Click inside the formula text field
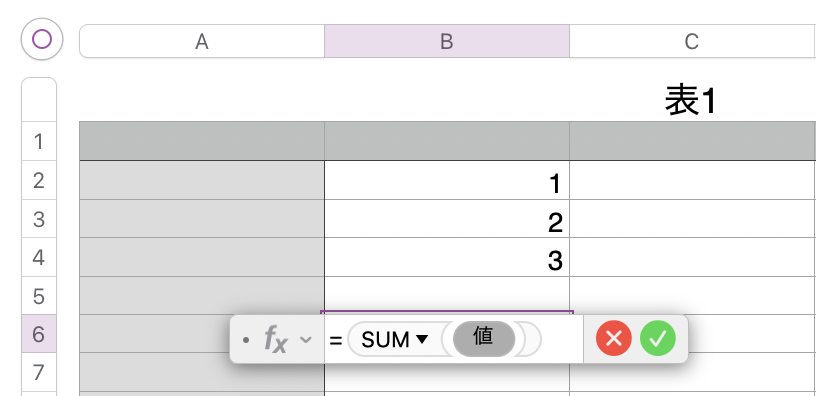Image resolution: width=816 pixels, height=396 pixels. pyautogui.click(x=454, y=339)
